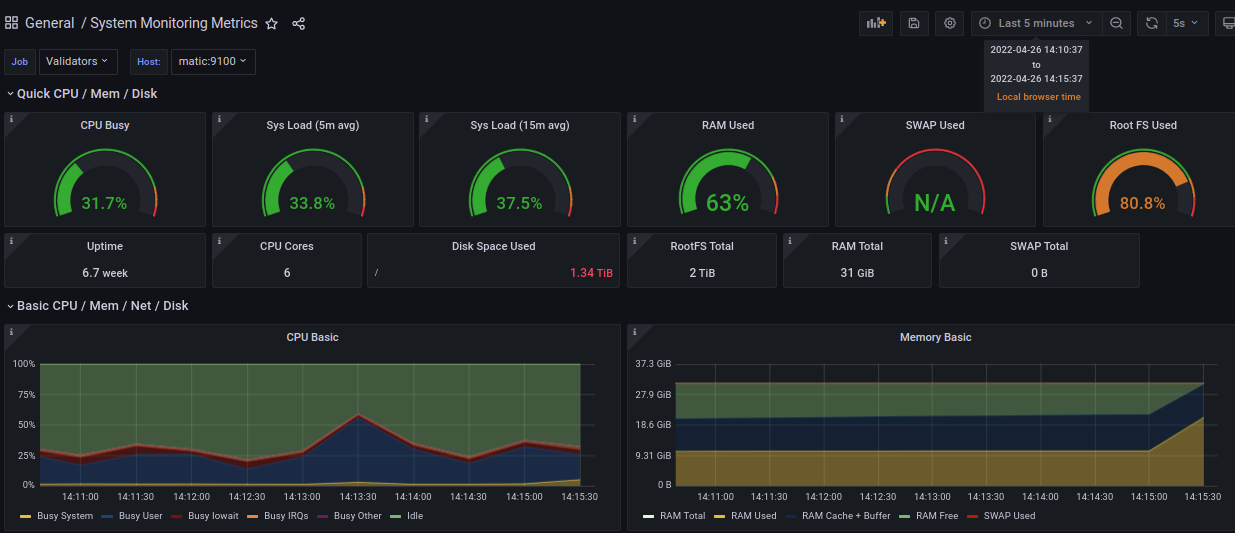Open the CPU Basic panel title menu
This screenshot has height=533, width=1235.
tap(312, 337)
